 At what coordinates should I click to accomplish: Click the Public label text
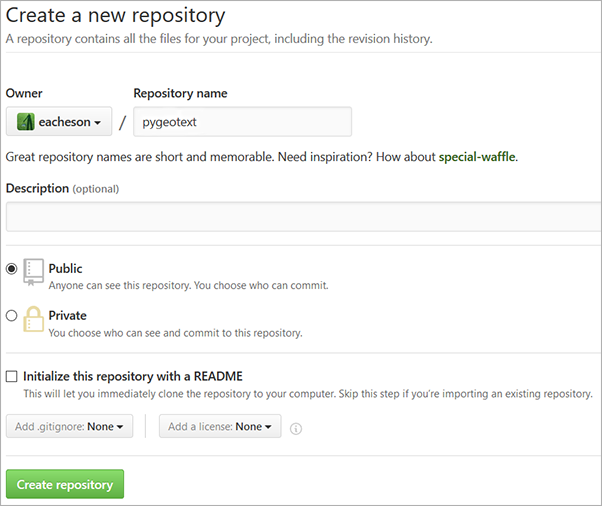tap(65, 268)
